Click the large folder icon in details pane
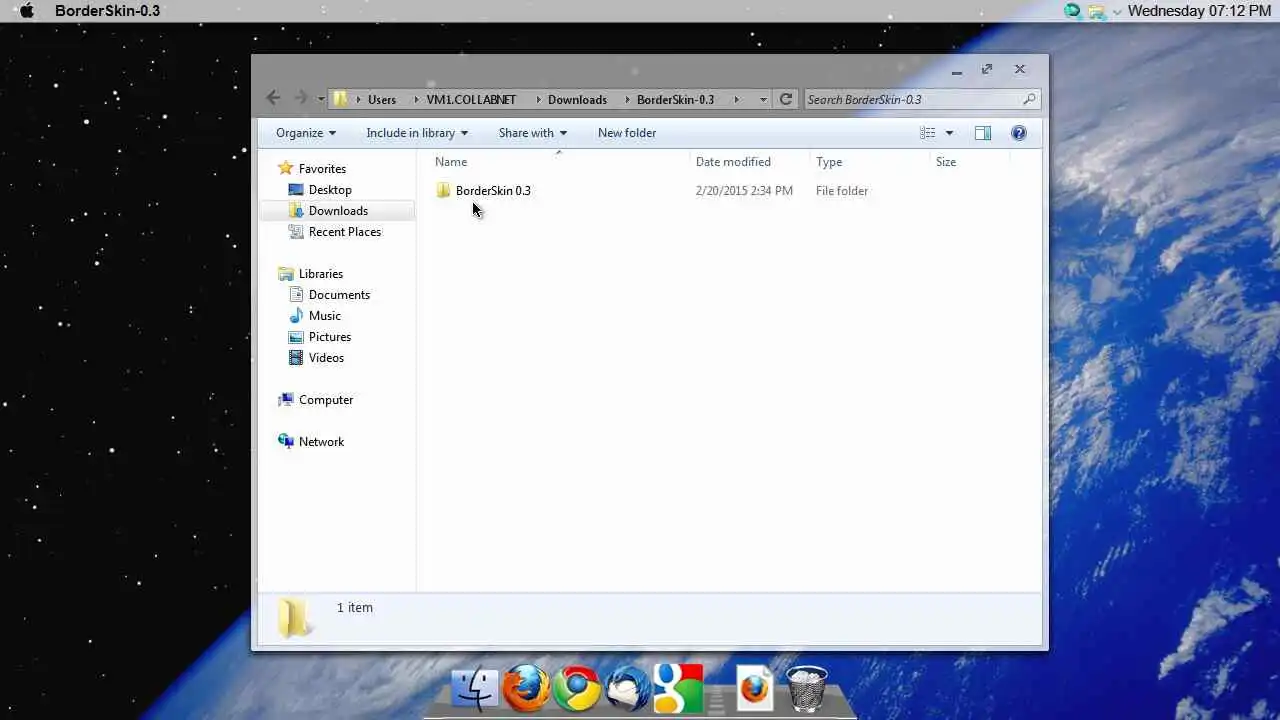This screenshot has width=1280, height=720. [x=294, y=618]
